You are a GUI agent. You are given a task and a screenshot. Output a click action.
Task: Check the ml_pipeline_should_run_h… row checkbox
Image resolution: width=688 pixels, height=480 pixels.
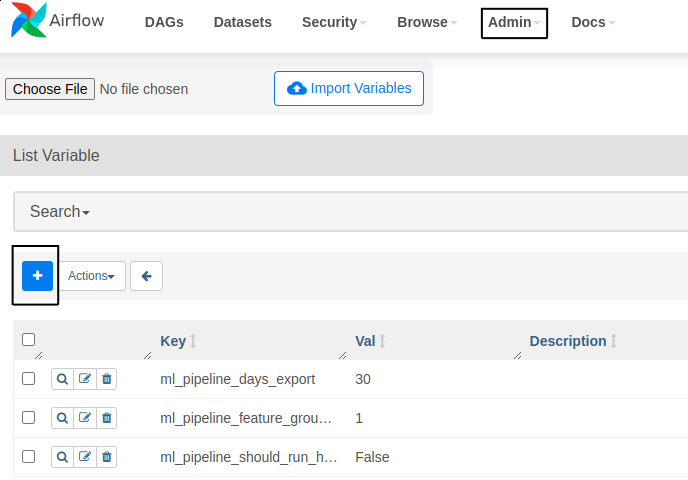[x=29, y=456]
